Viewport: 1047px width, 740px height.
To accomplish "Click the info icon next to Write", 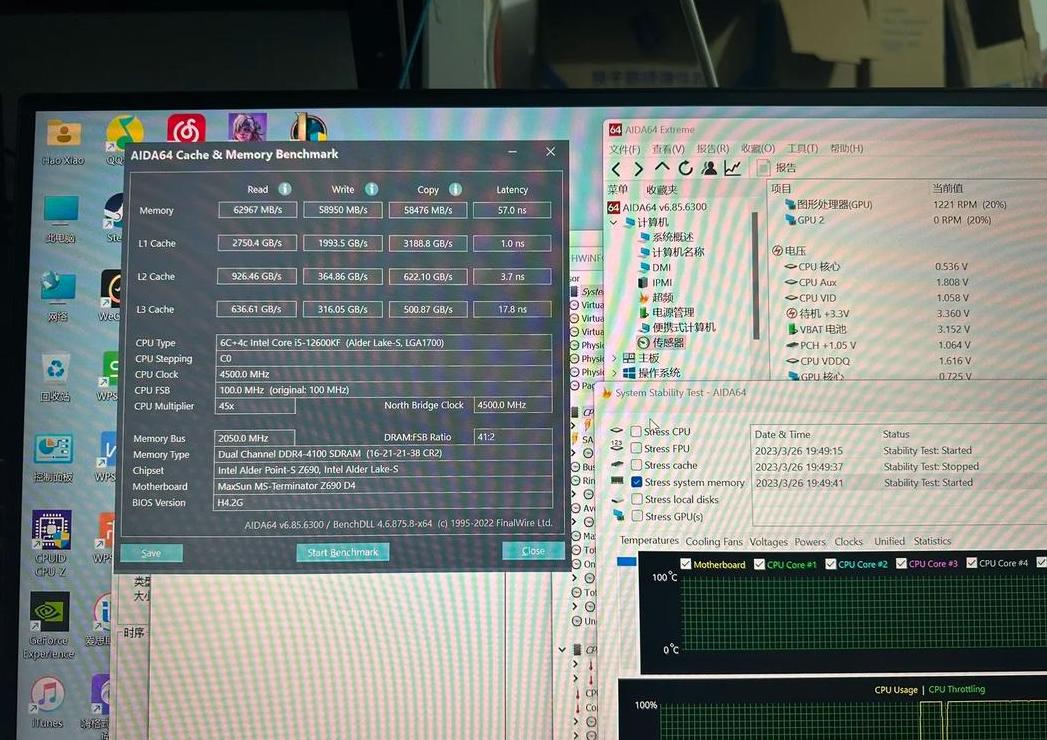I will pyautogui.click(x=371, y=189).
